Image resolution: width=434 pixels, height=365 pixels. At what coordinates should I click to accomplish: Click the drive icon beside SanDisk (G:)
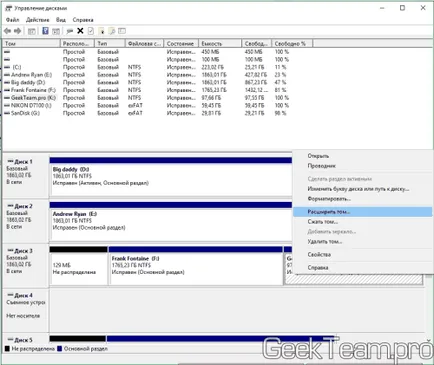point(7,113)
